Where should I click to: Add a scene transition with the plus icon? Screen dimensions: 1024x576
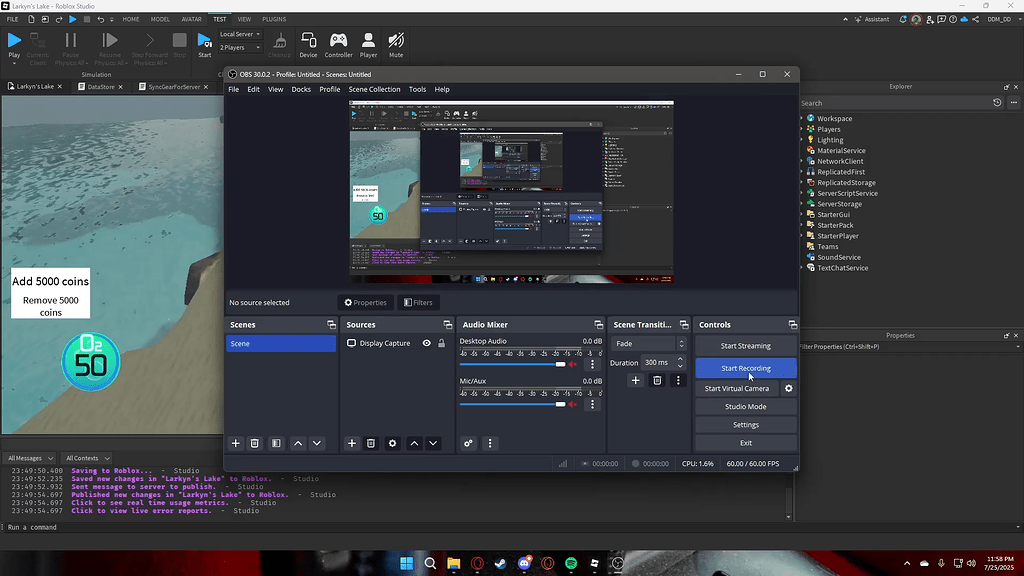(x=635, y=380)
